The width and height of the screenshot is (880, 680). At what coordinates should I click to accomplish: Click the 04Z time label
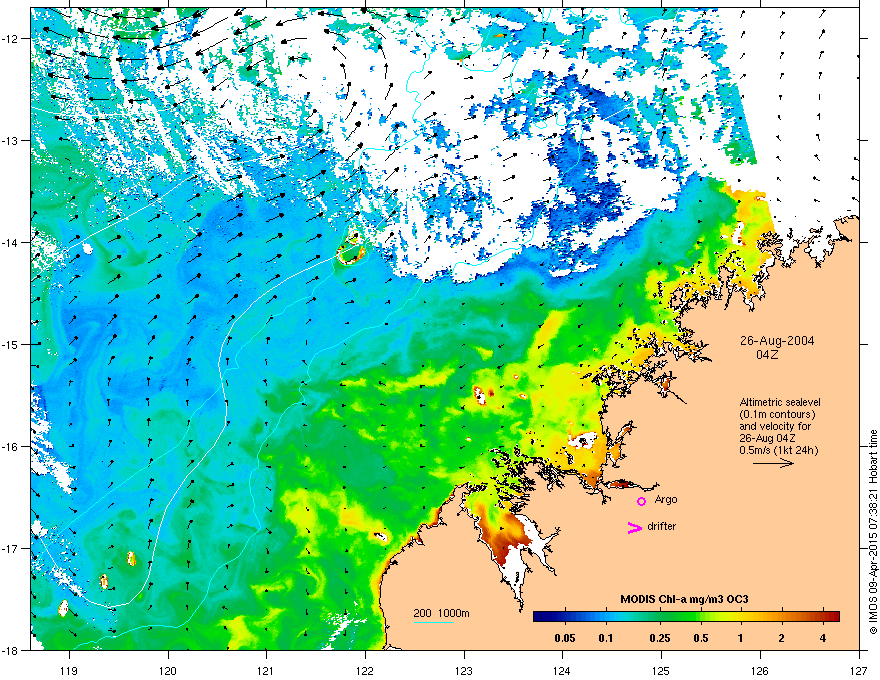click(x=767, y=355)
